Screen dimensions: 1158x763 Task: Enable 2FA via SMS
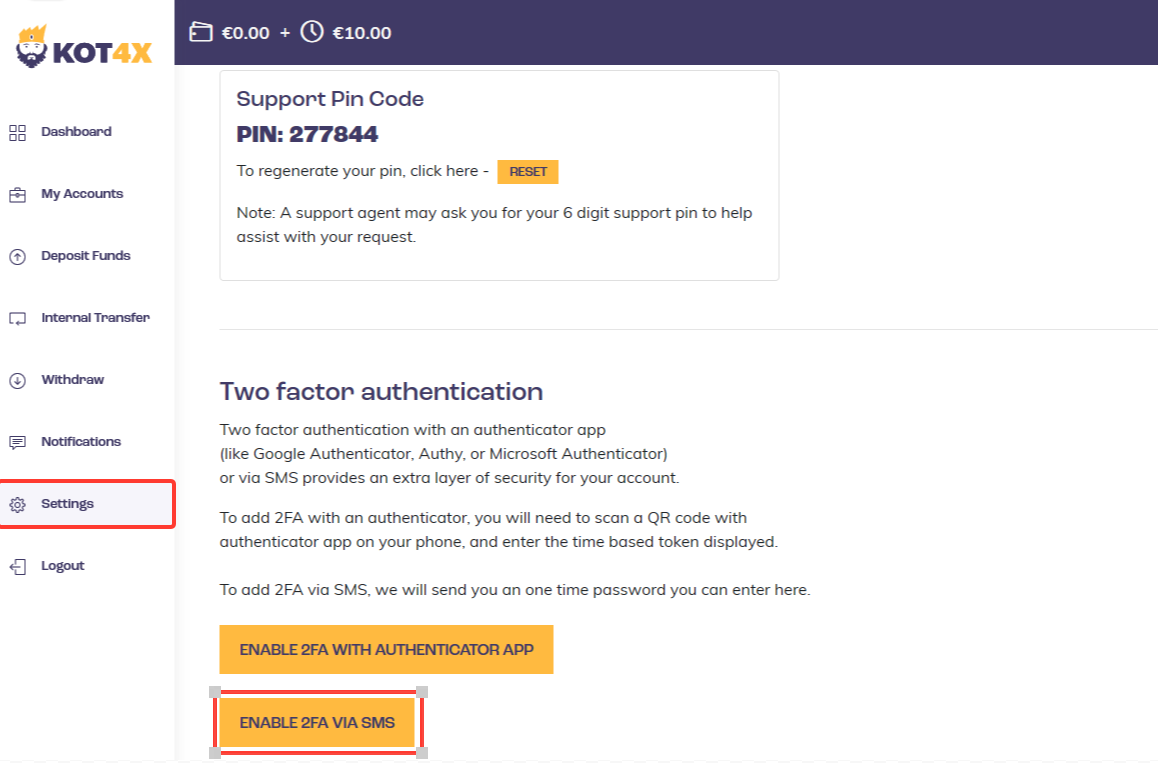[x=318, y=722]
